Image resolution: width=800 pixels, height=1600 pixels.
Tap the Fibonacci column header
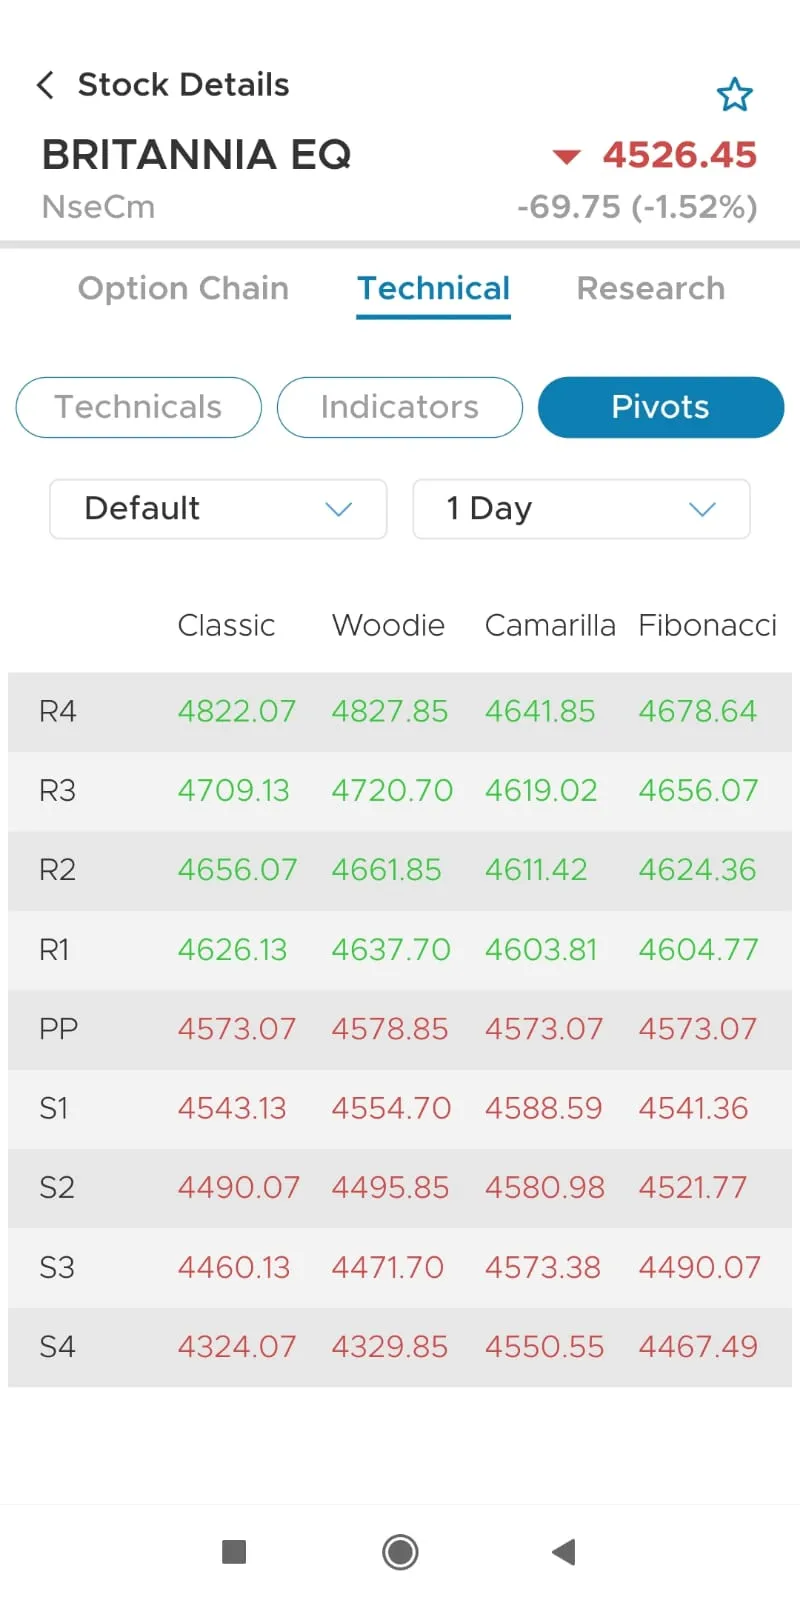(x=708, y=625)
